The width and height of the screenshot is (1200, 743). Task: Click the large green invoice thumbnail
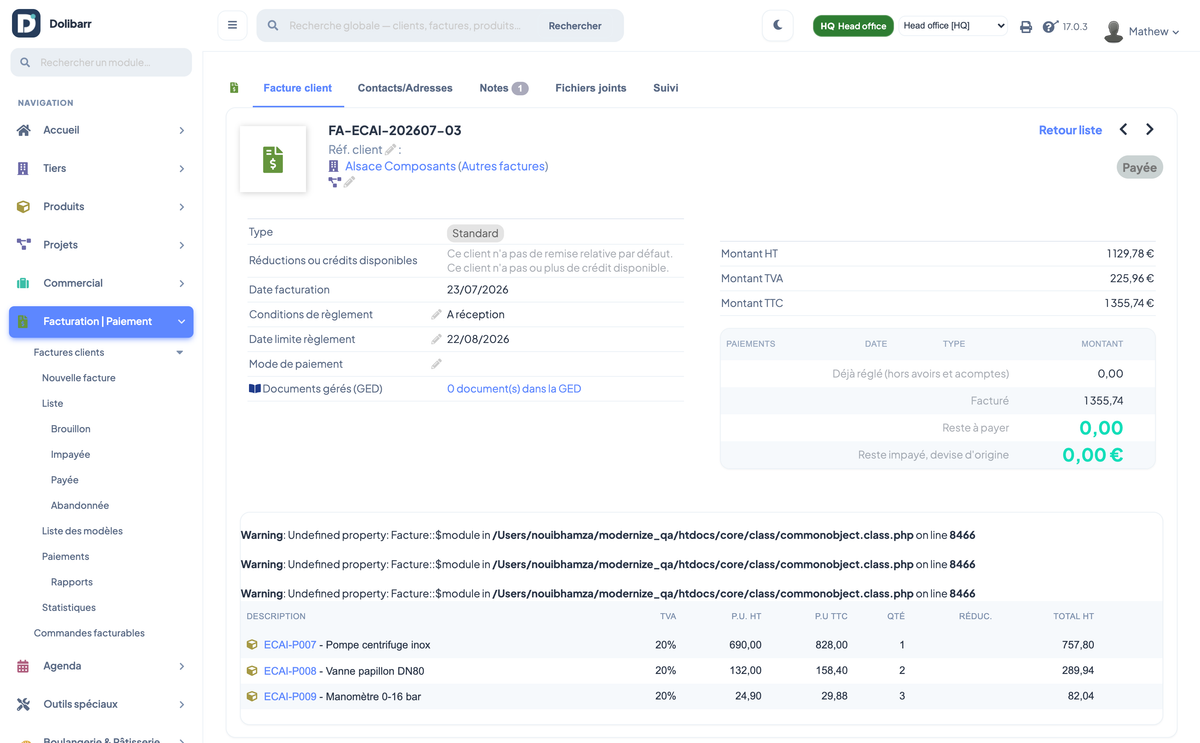click(273, 159)
